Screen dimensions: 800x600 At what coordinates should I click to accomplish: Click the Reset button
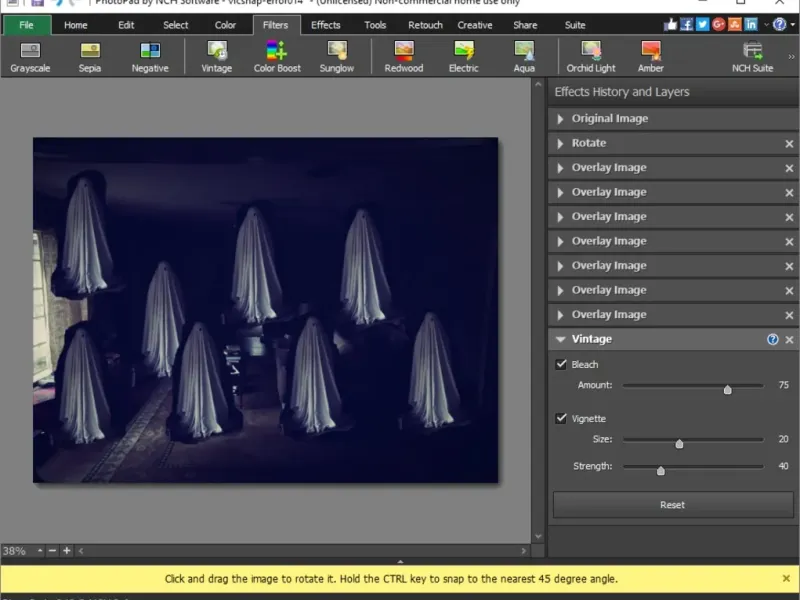pyautogui.click(x=672, y=505)
